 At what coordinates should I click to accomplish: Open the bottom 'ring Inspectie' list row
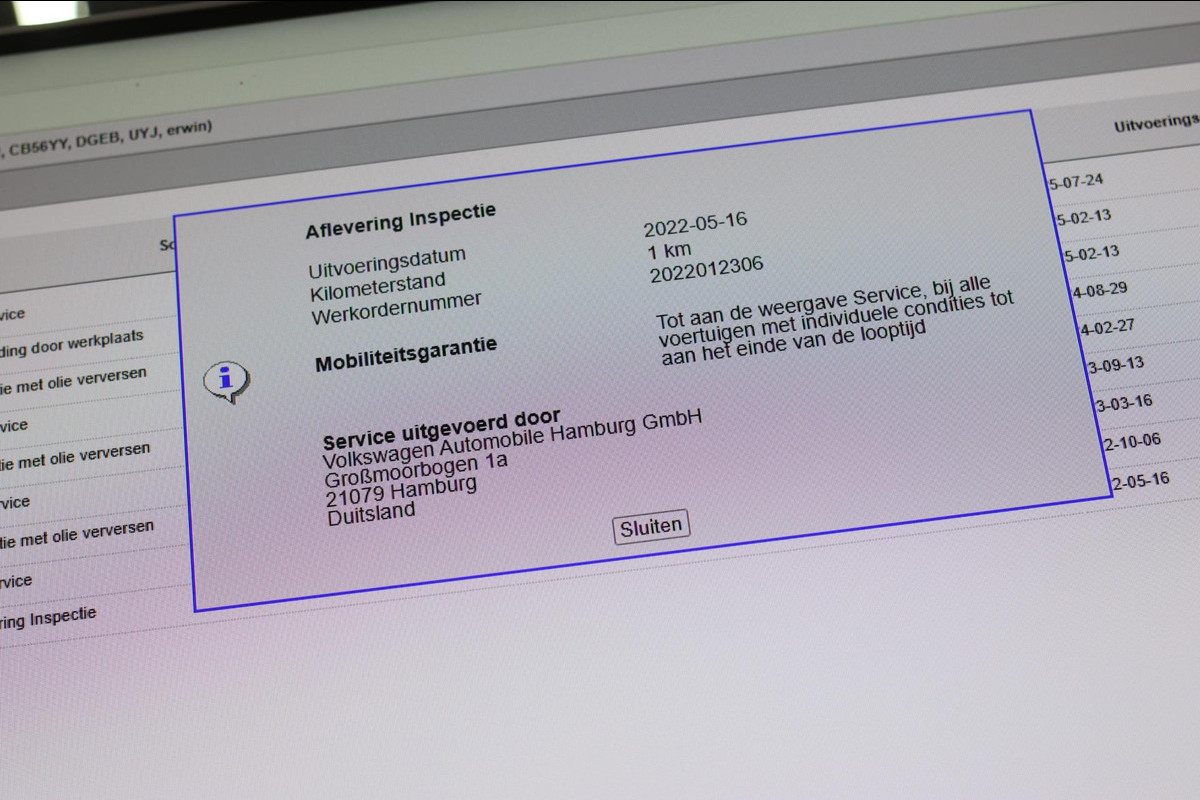[x=48, y=618]
